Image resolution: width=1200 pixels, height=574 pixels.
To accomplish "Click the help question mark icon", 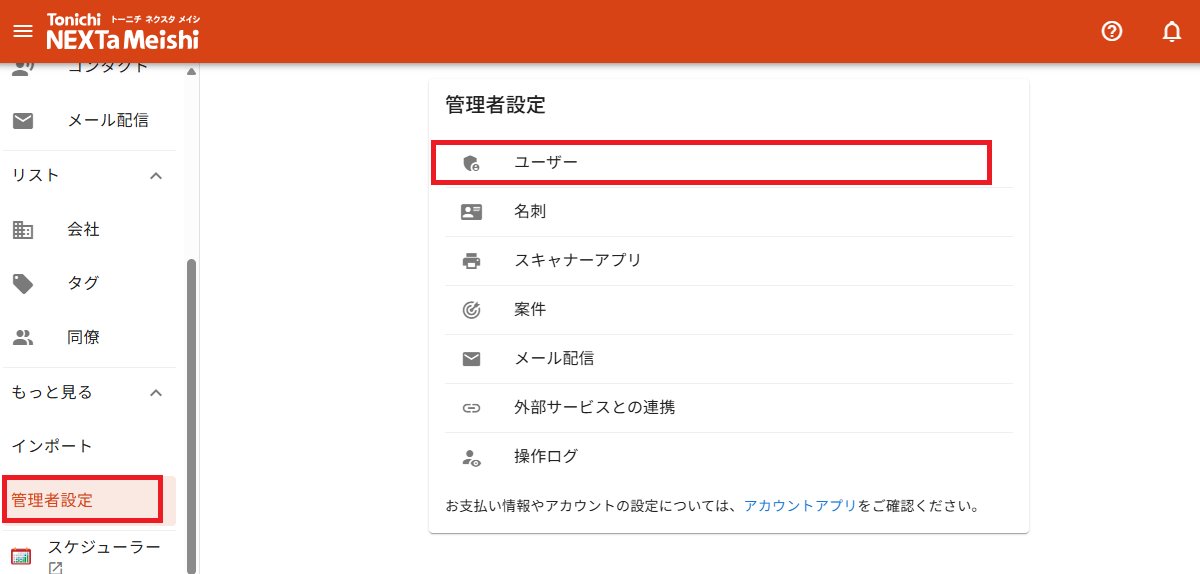I will click(1112, 31).
